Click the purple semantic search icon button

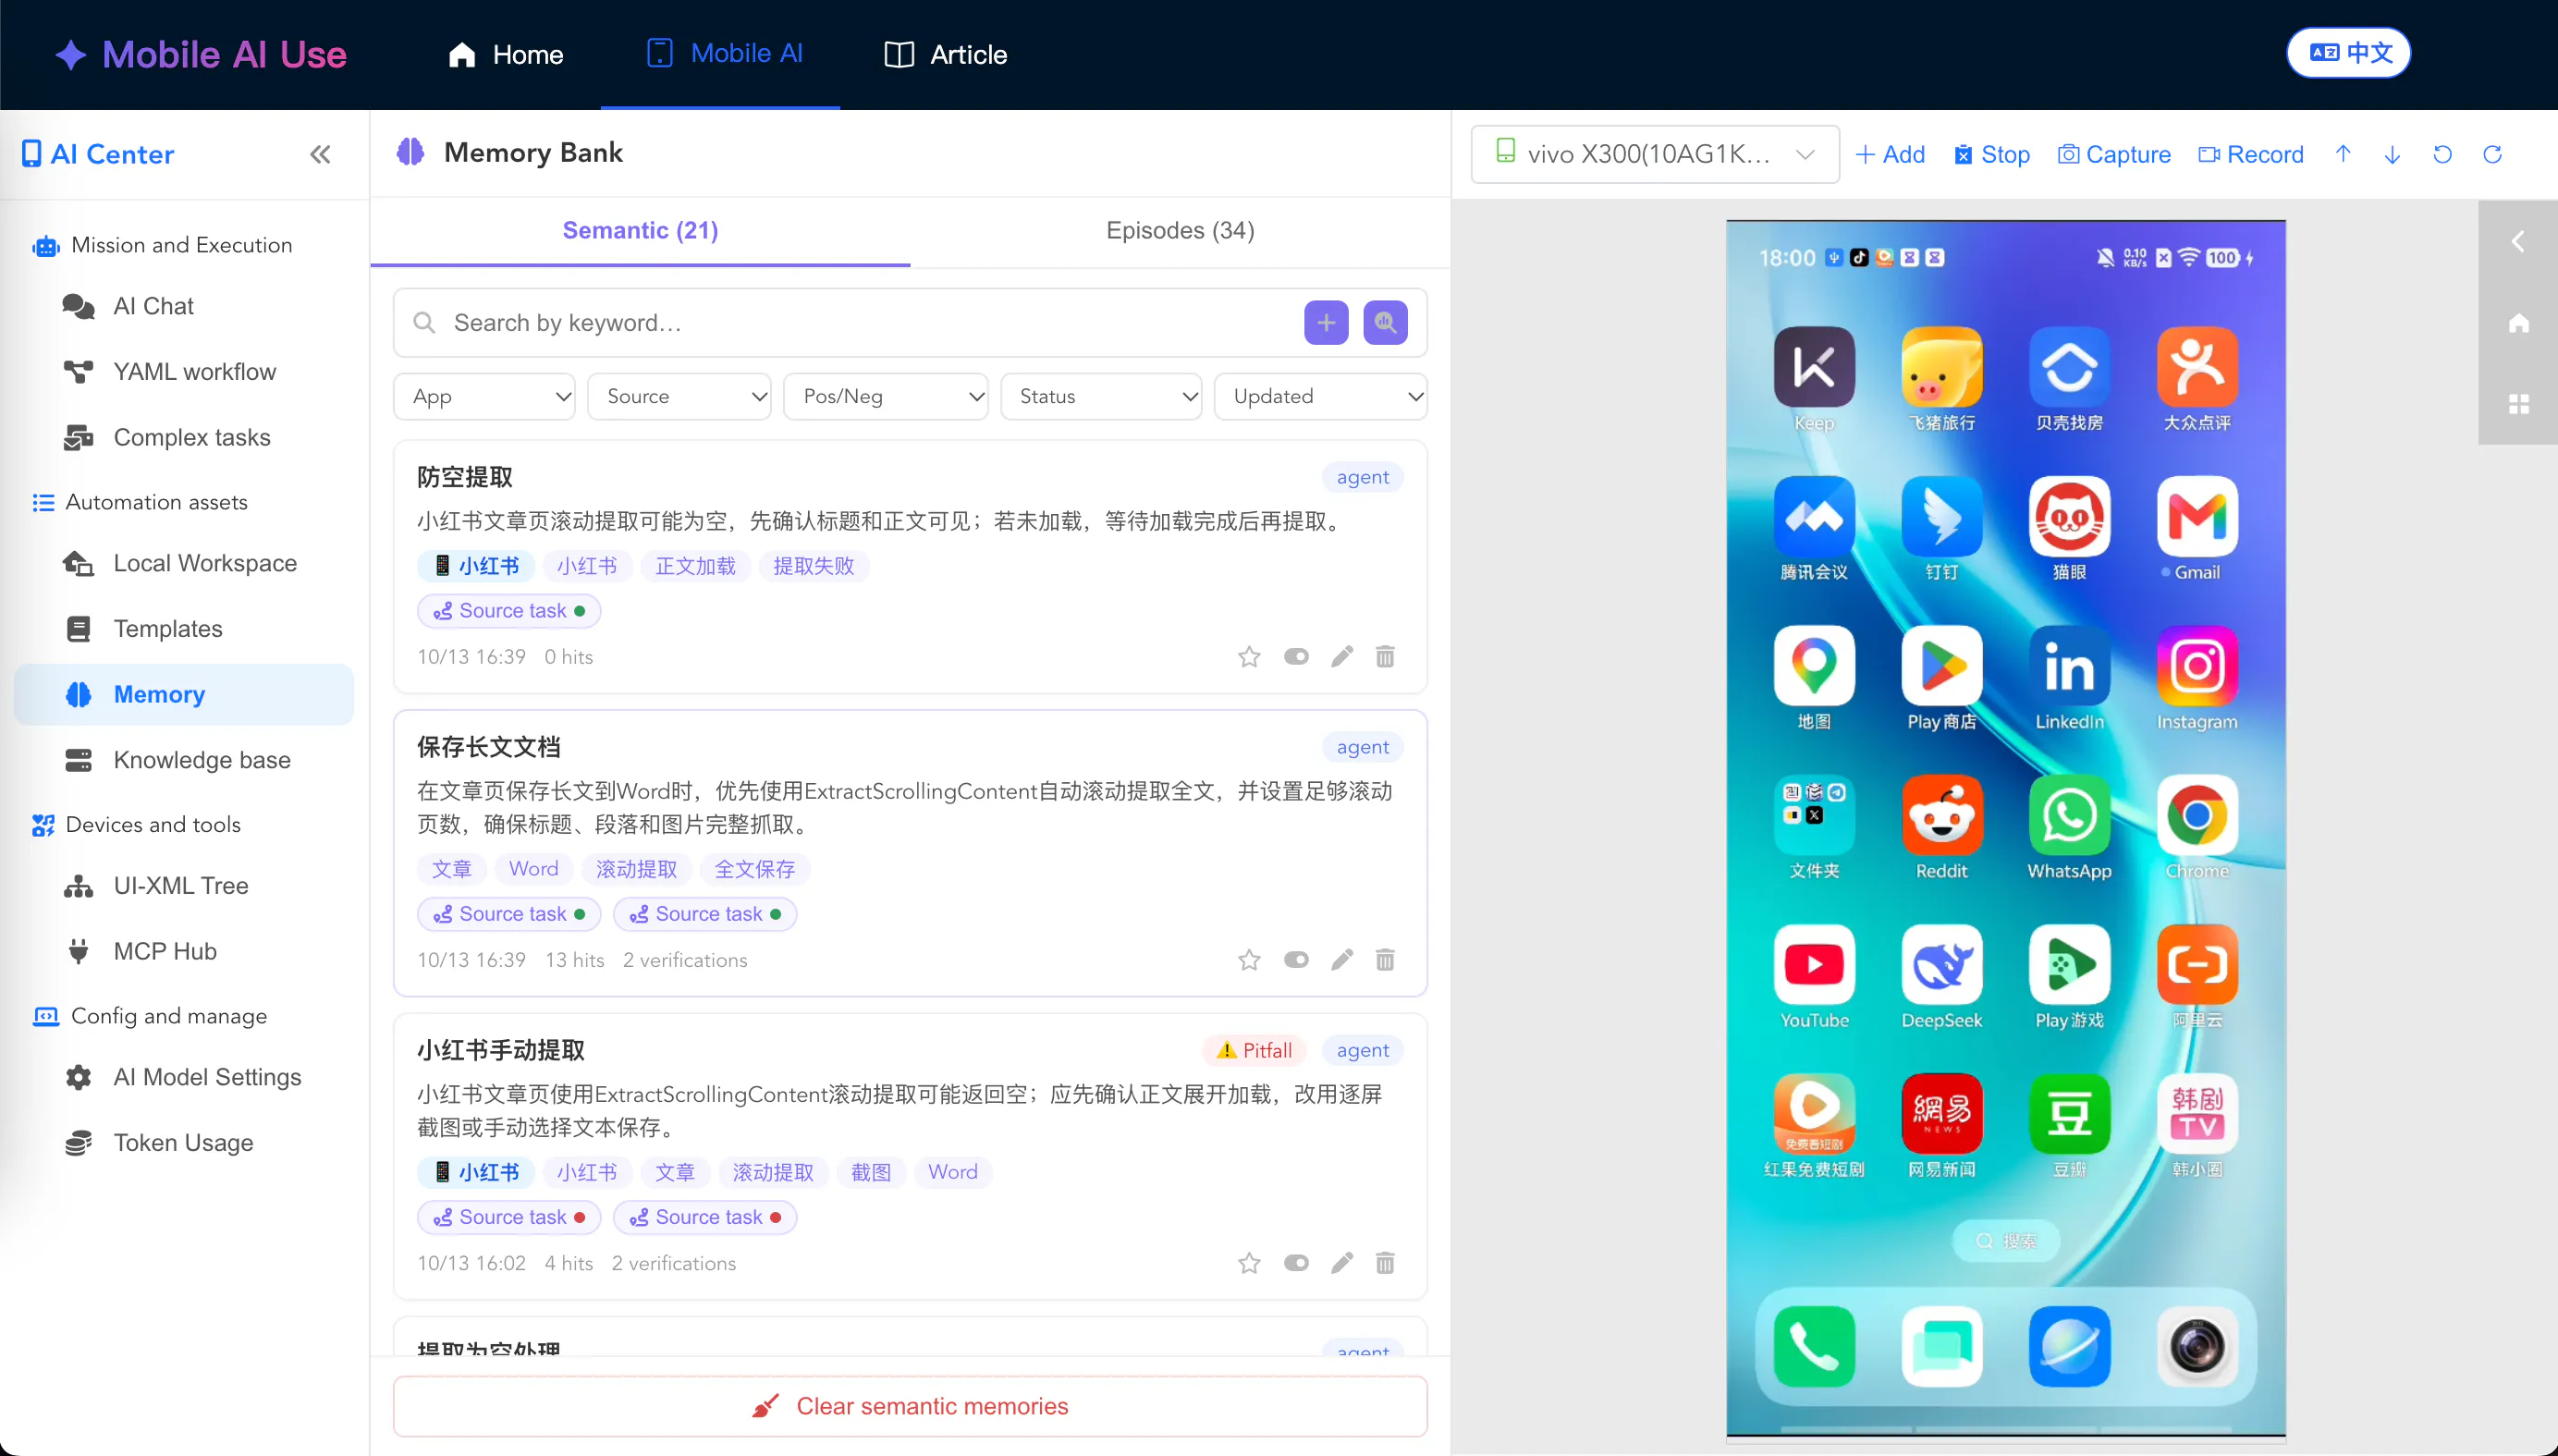[1385, 323]
